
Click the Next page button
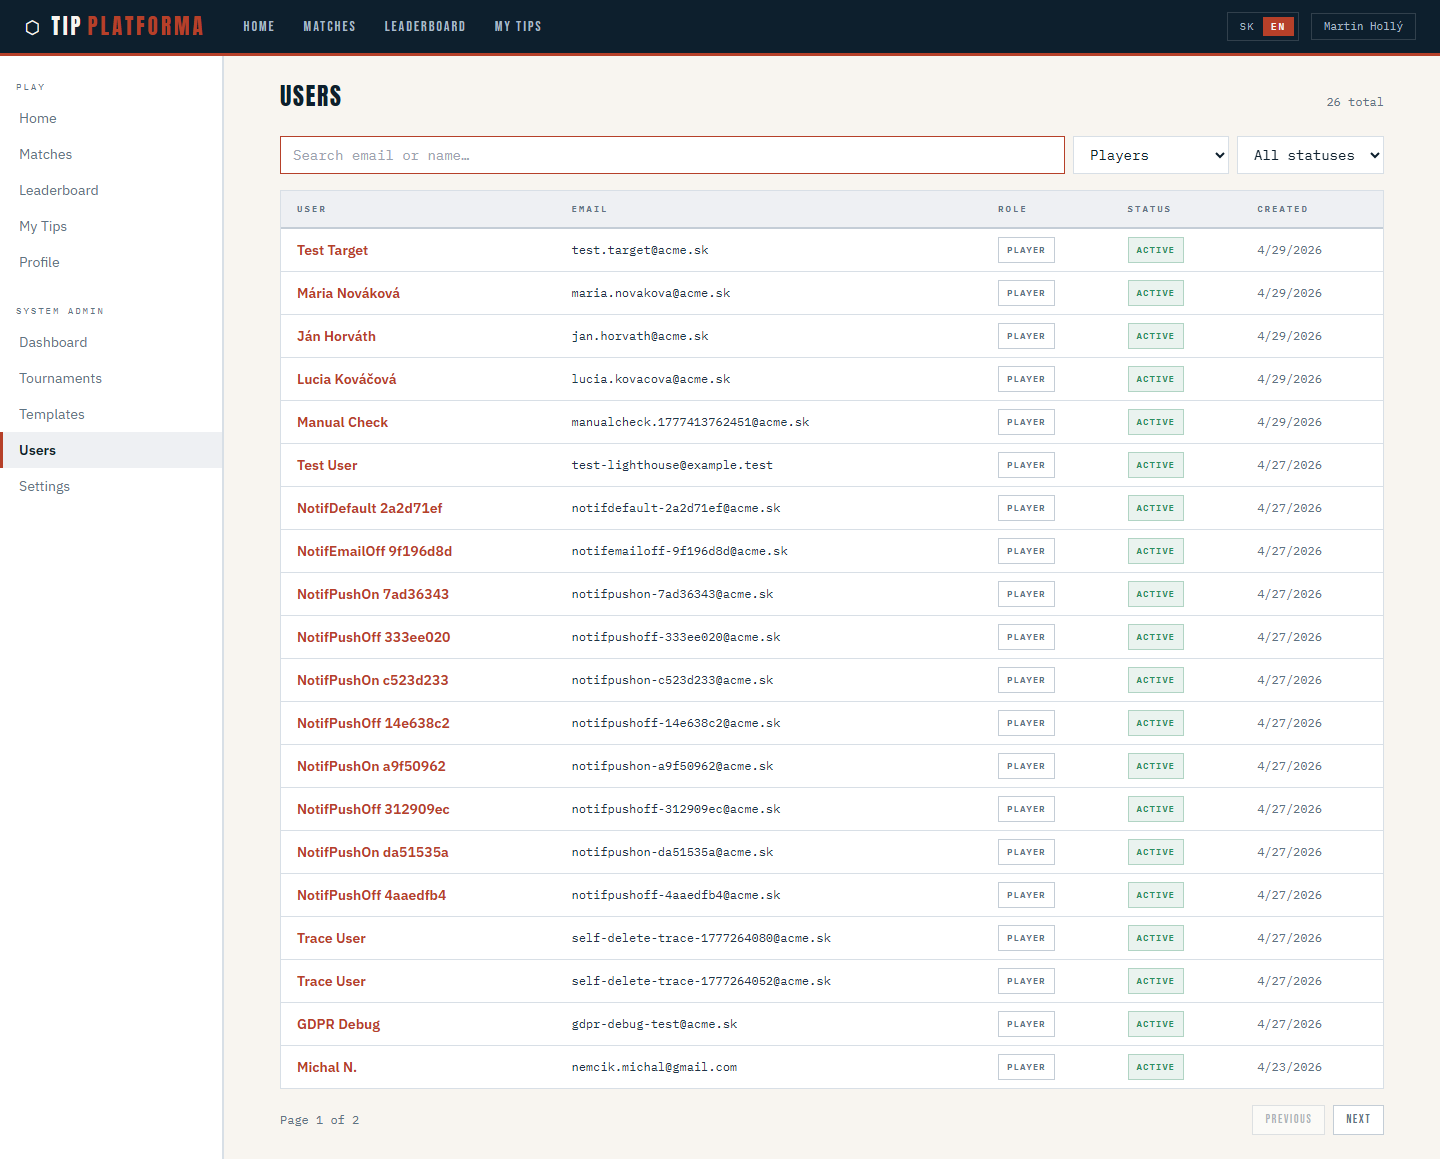pos(1357,1119)
